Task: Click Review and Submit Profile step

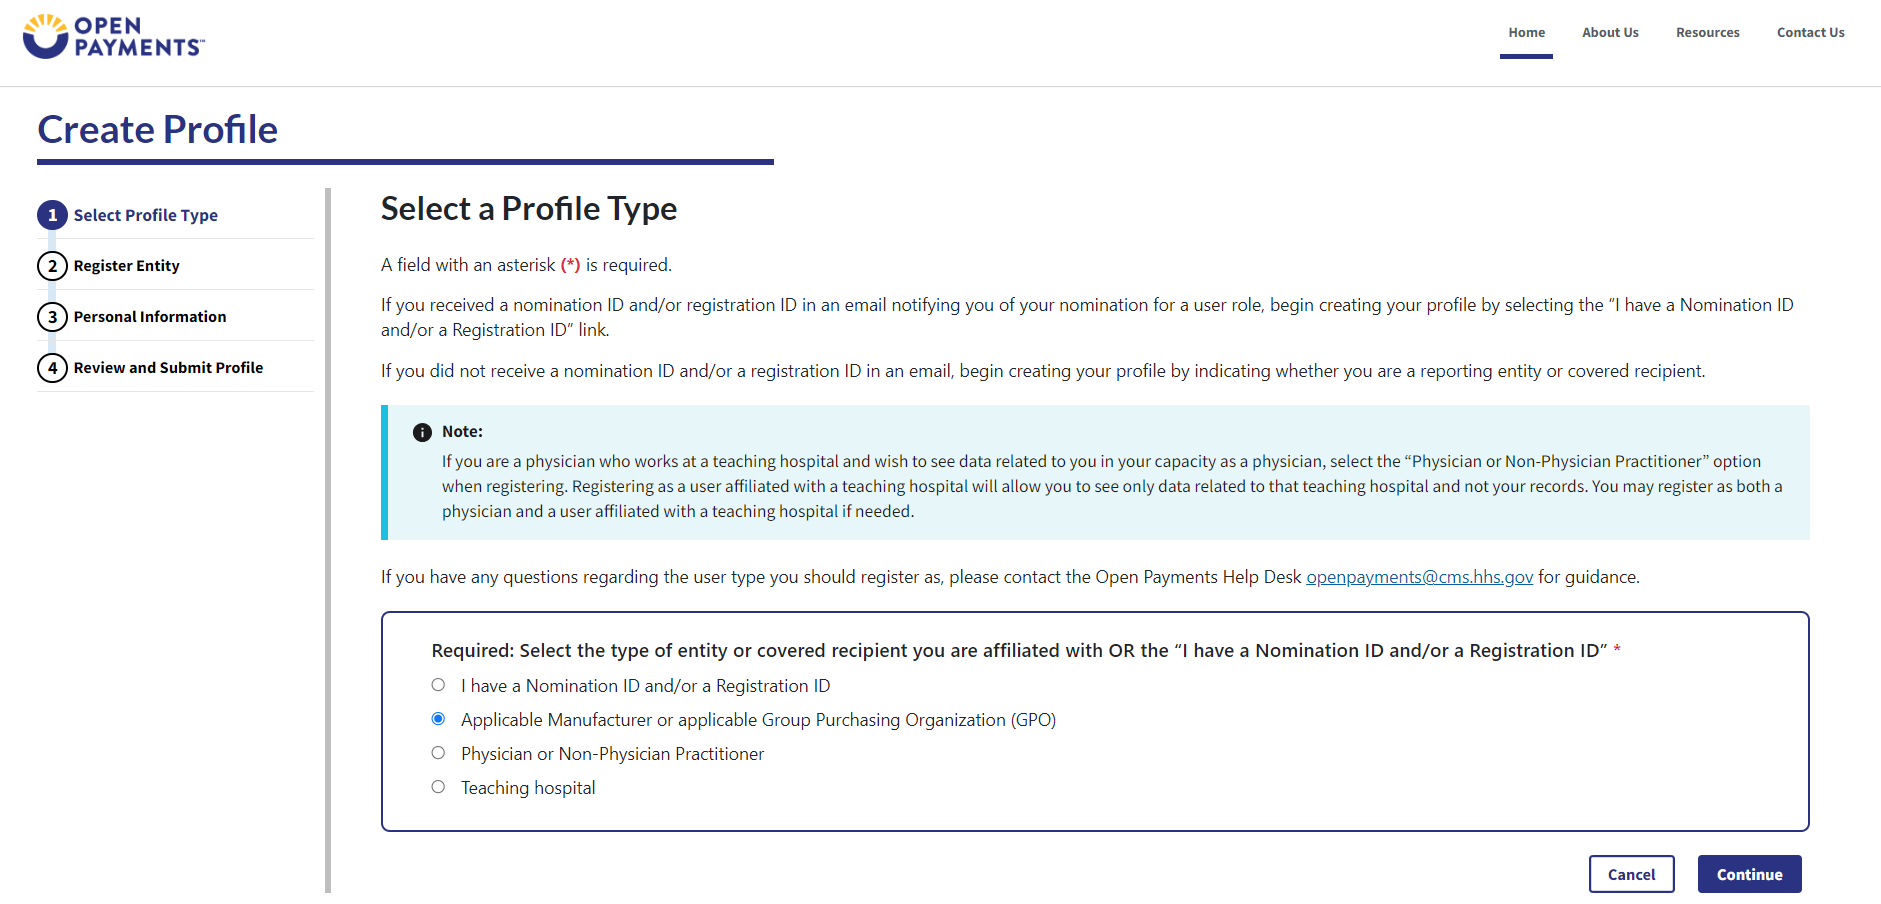Action: [168, 368]
